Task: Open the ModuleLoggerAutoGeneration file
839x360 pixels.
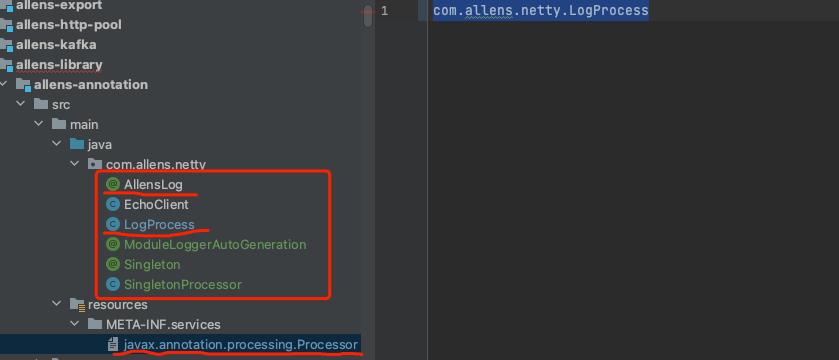Action: click(215, 244)
